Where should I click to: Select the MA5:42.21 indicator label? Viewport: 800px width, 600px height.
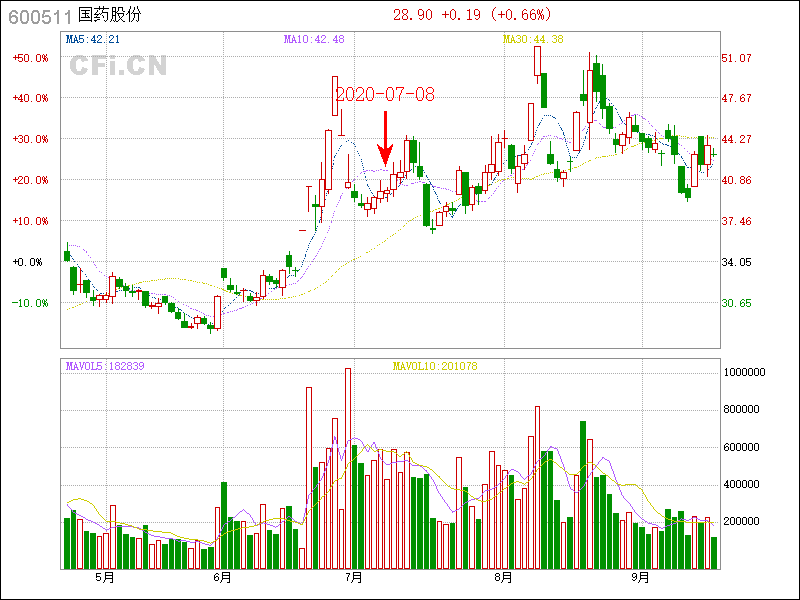(93, 39)
